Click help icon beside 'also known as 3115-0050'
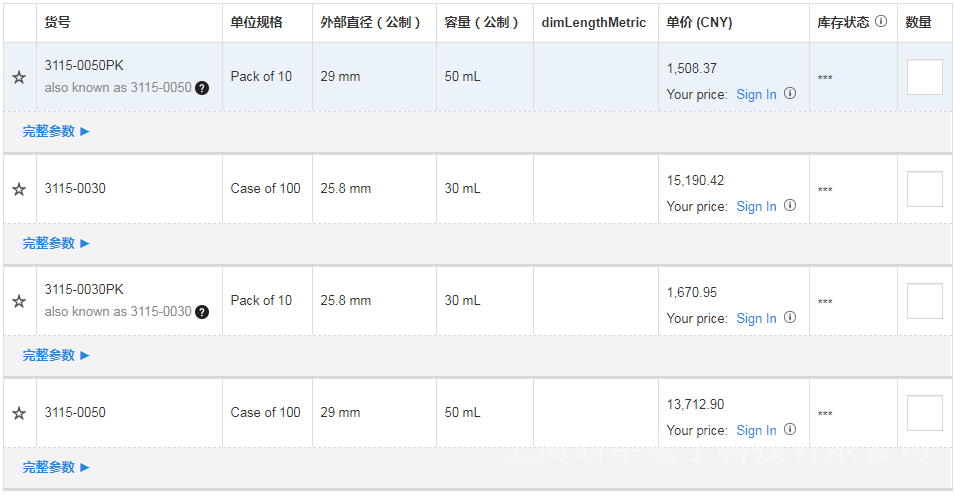Viewport: 955px width, 496px height. (x=202, y=88)
